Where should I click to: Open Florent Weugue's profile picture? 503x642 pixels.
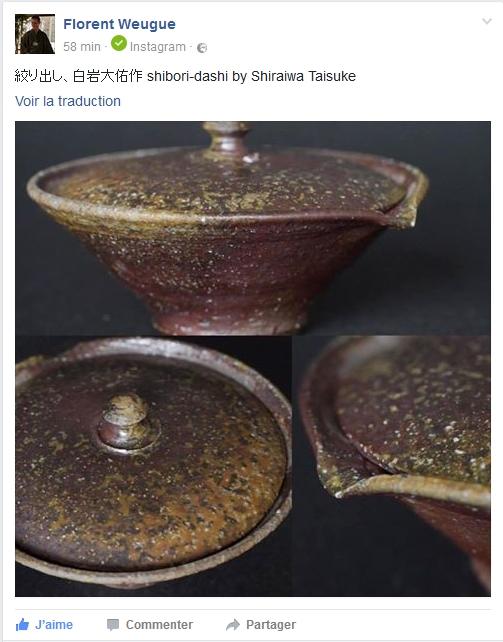point(35,34)
